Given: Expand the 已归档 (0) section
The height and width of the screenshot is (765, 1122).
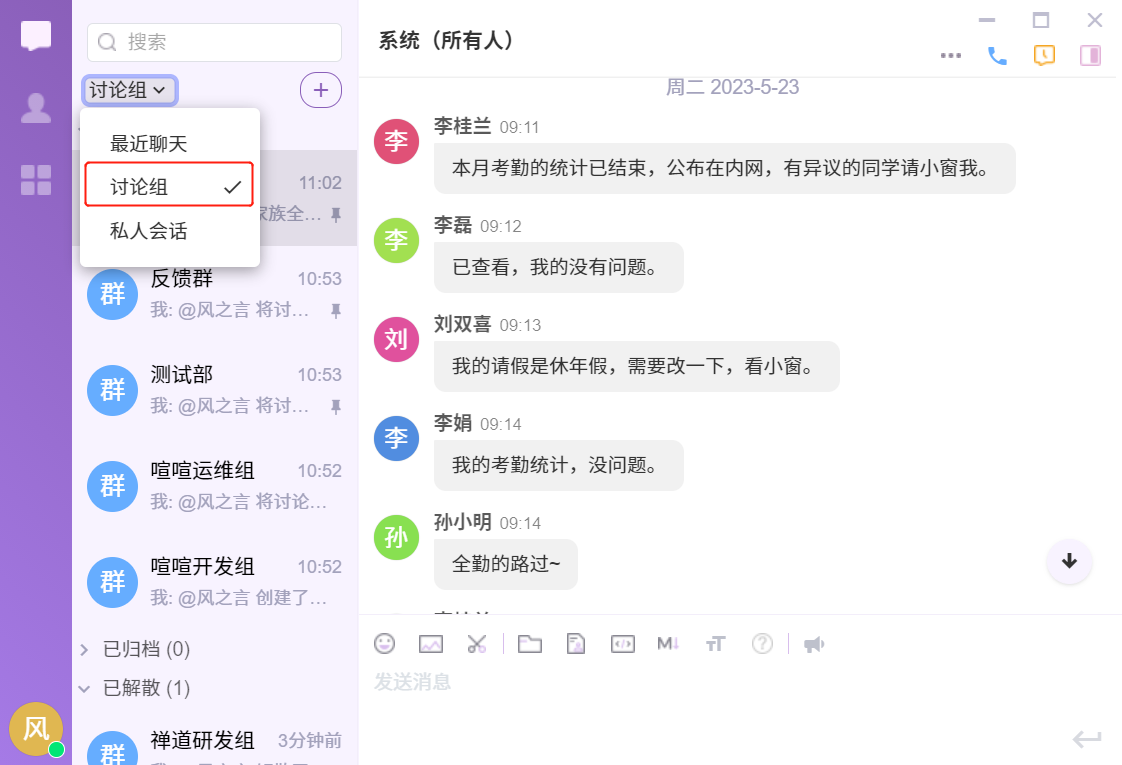Looking at the screenshot, I should (x=136, y=650).
